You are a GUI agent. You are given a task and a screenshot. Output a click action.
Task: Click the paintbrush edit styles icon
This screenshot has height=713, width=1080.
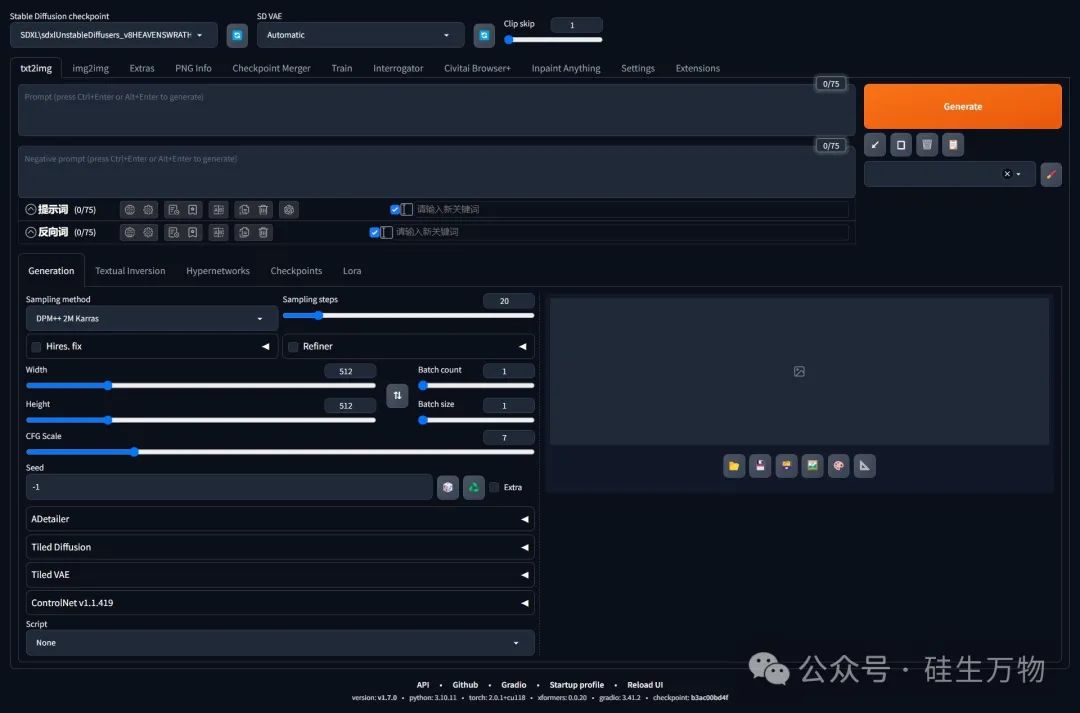1050,174
